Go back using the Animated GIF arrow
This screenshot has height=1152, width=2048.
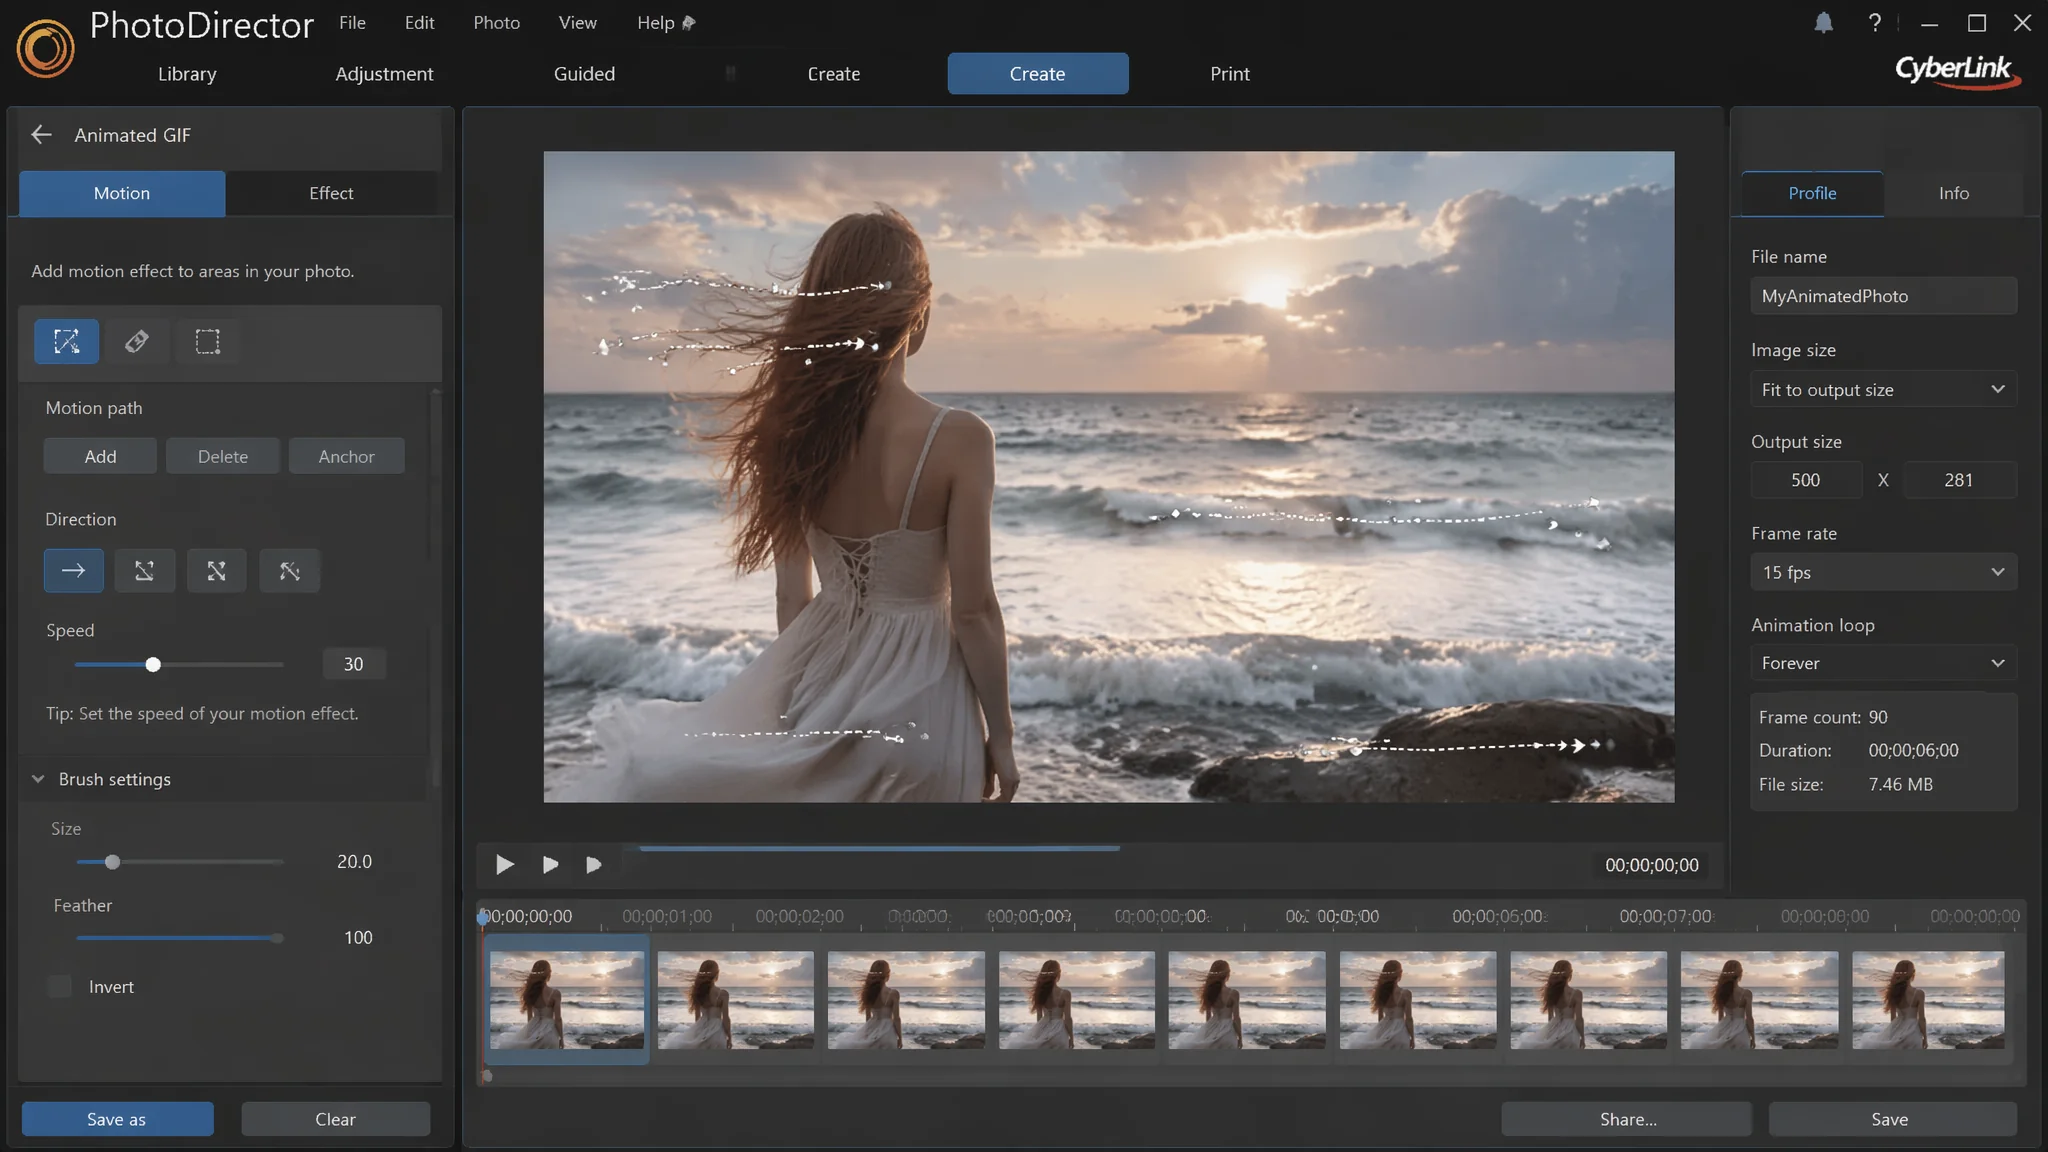pos(41,134)
